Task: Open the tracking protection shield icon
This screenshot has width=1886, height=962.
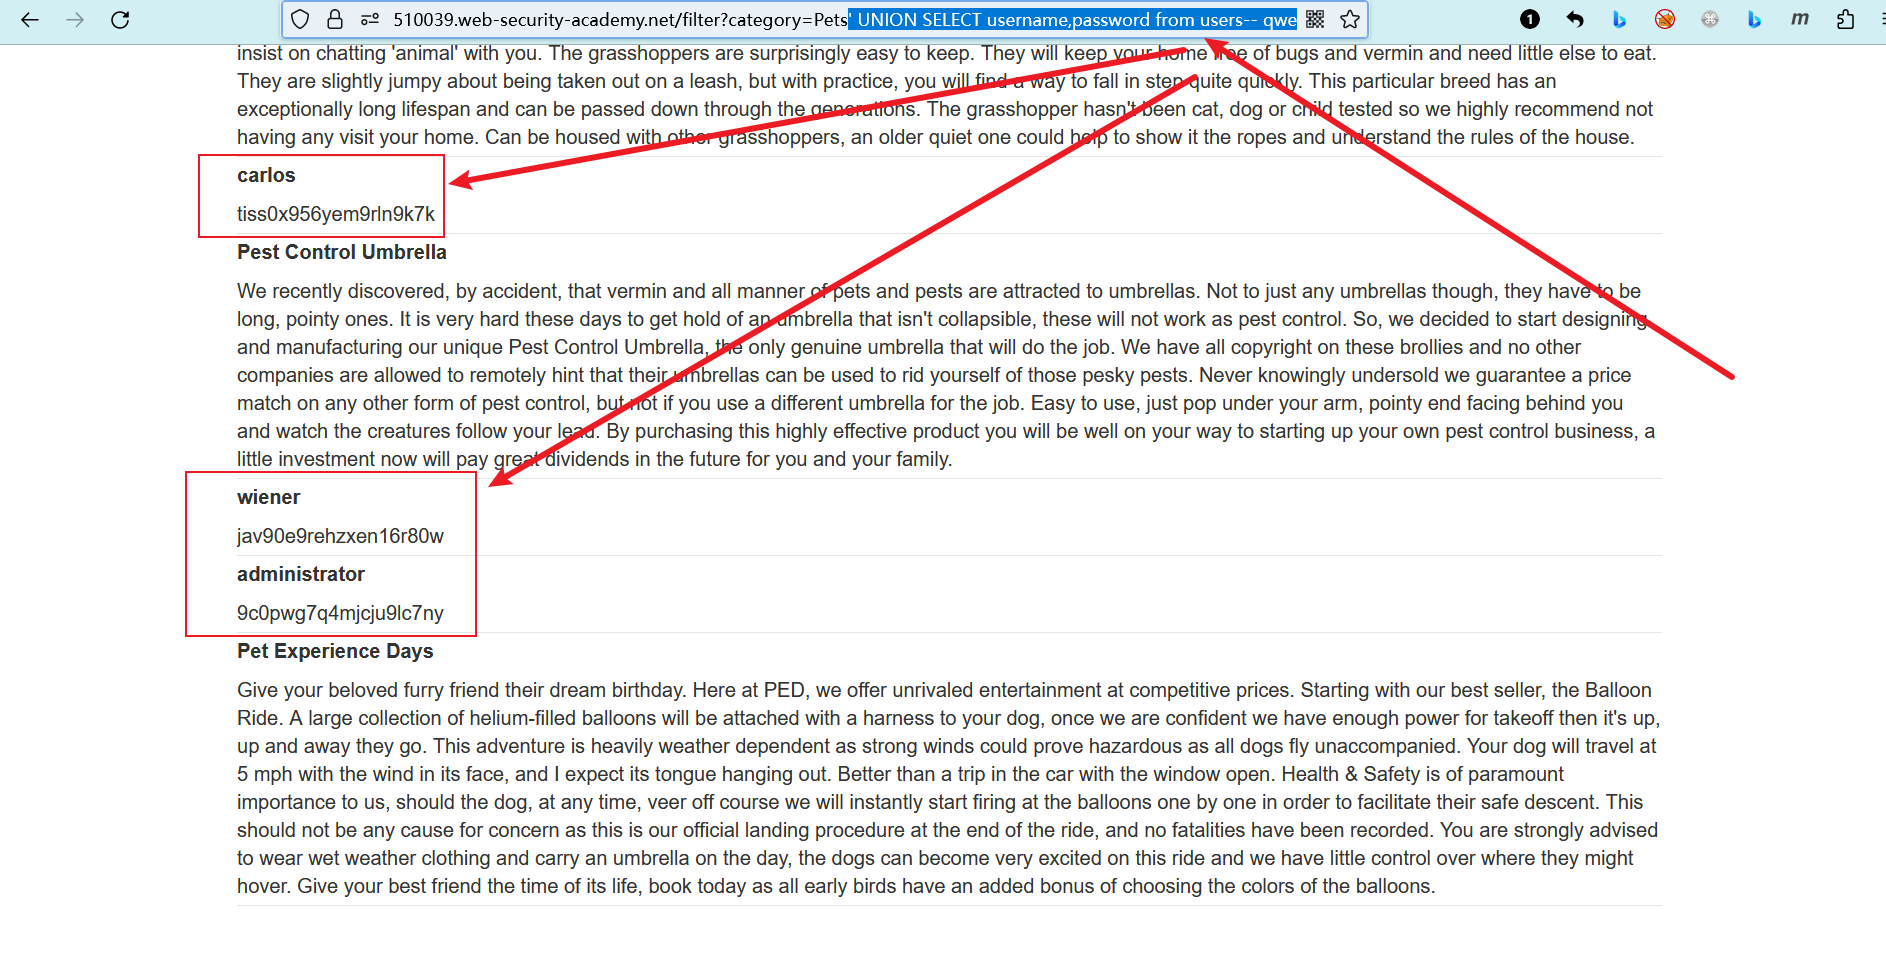Action: pos(300,19)
